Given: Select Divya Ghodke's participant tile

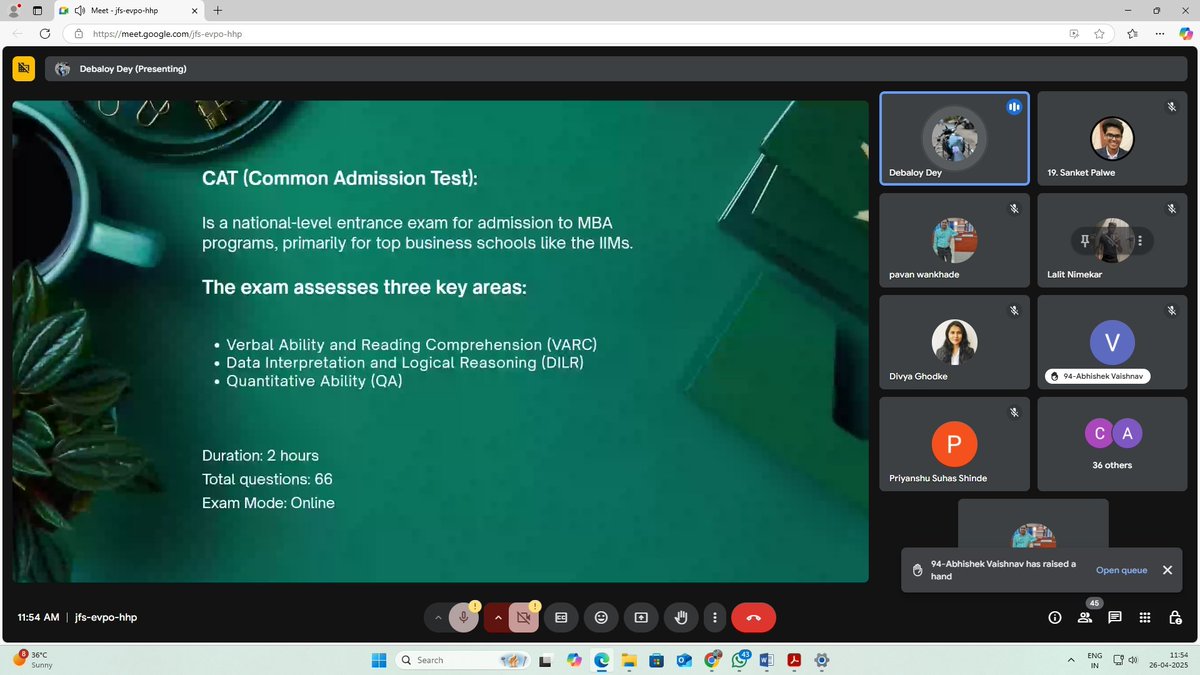Looking at the screenshot, I should pyautogui.click(x=954, y=342).
